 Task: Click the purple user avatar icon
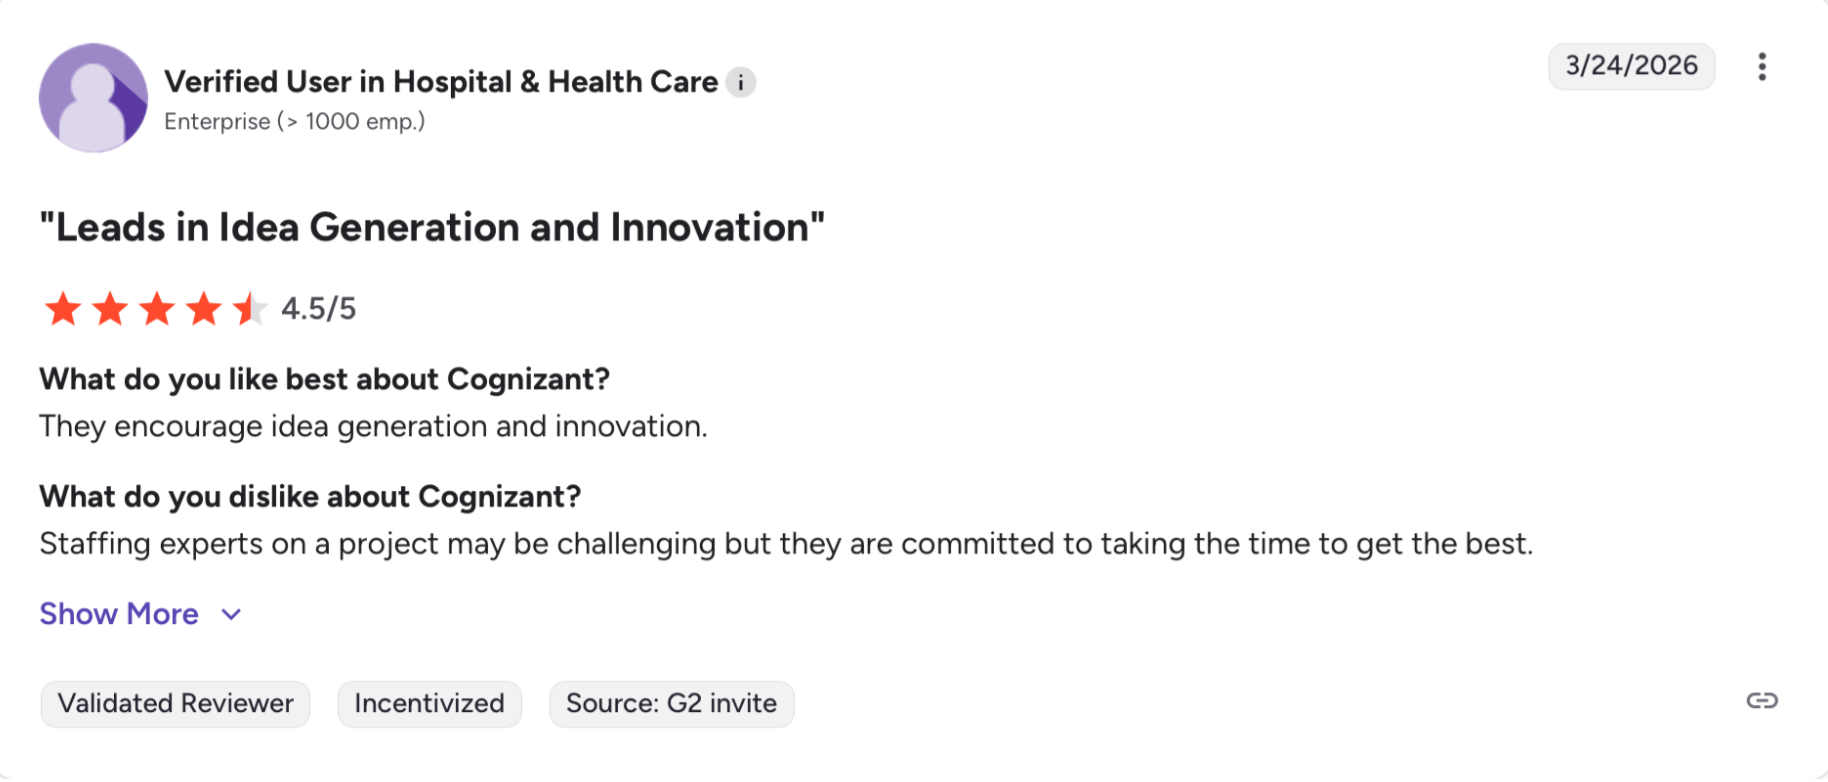coord(93,98)
